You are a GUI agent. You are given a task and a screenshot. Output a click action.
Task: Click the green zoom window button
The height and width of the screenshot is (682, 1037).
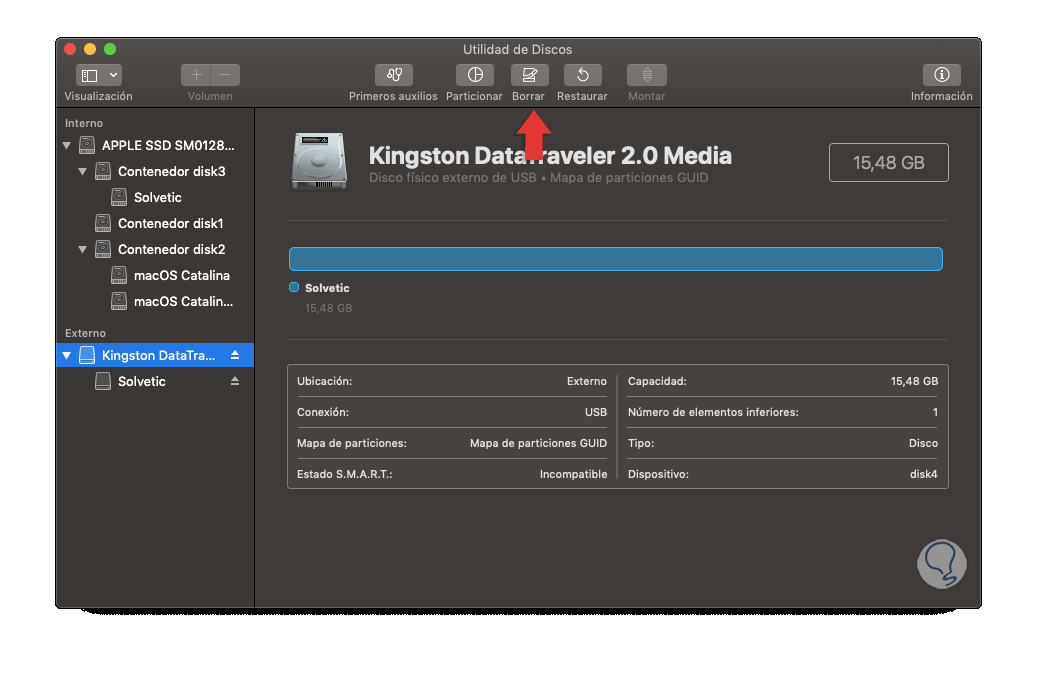pyautogui.click(x=110, y=49)
